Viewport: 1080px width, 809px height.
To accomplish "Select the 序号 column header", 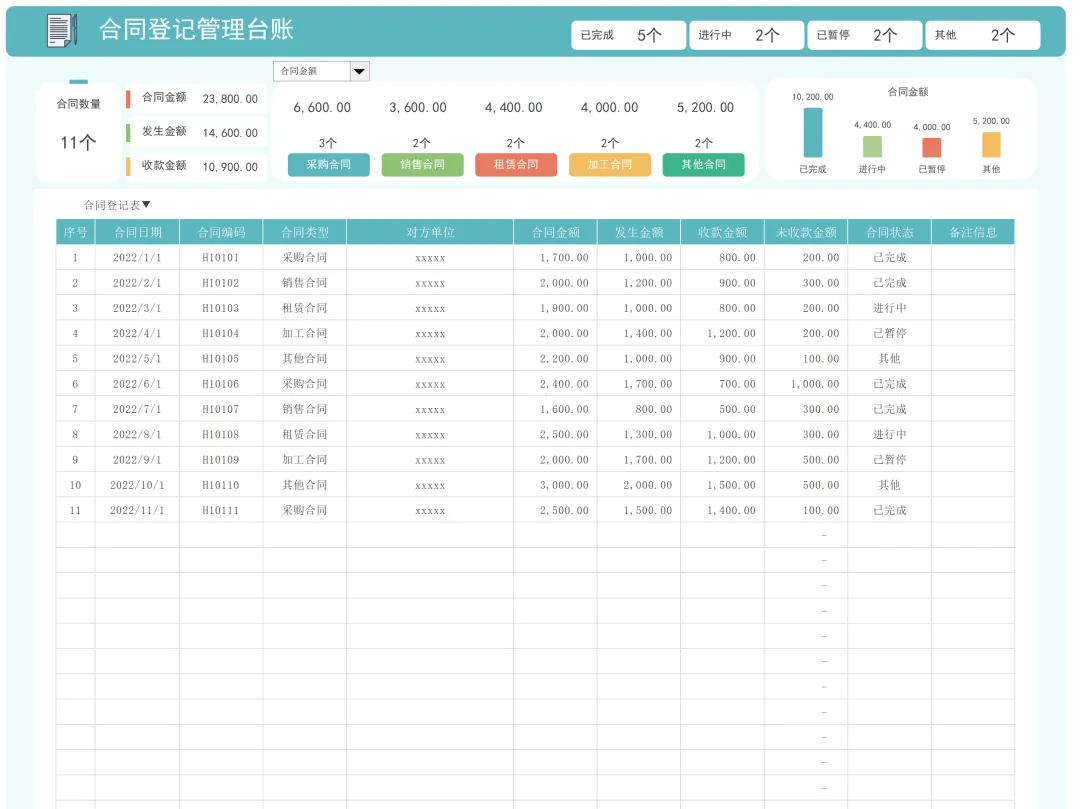I will point(75,232).
